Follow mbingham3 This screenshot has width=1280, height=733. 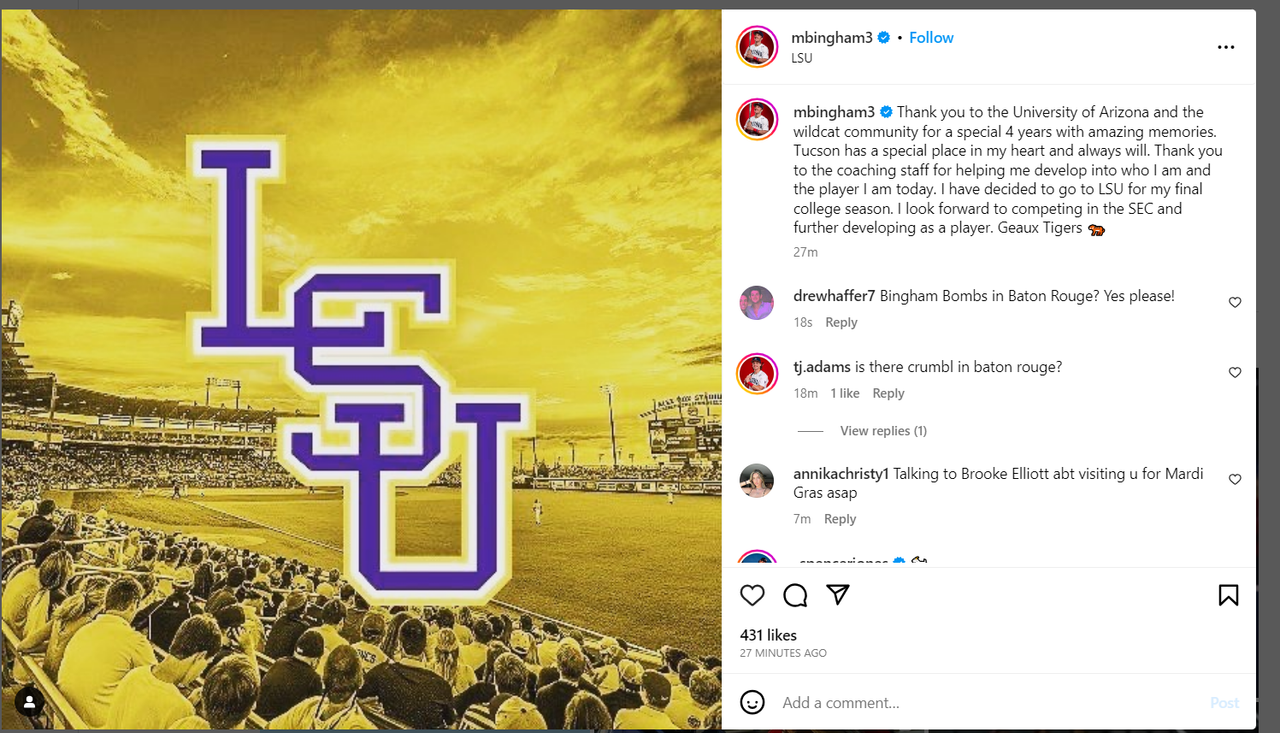pyautogui.click(x=931, y=38)
